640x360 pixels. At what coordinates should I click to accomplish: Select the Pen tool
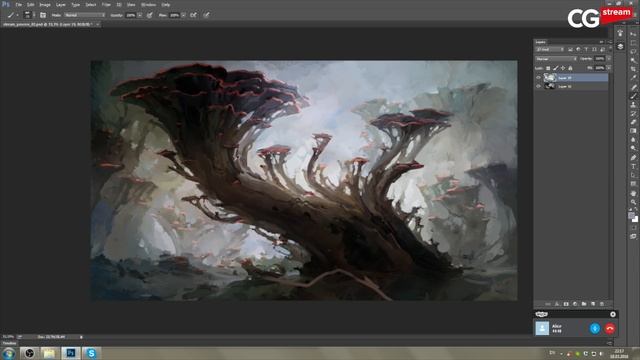point(633,158)
